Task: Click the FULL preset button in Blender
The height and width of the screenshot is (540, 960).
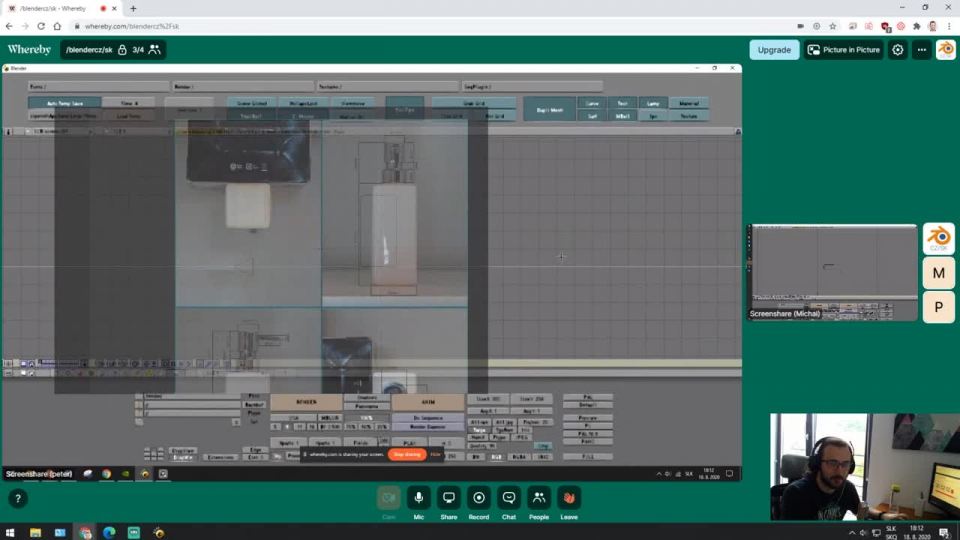Action: (588, 457)
